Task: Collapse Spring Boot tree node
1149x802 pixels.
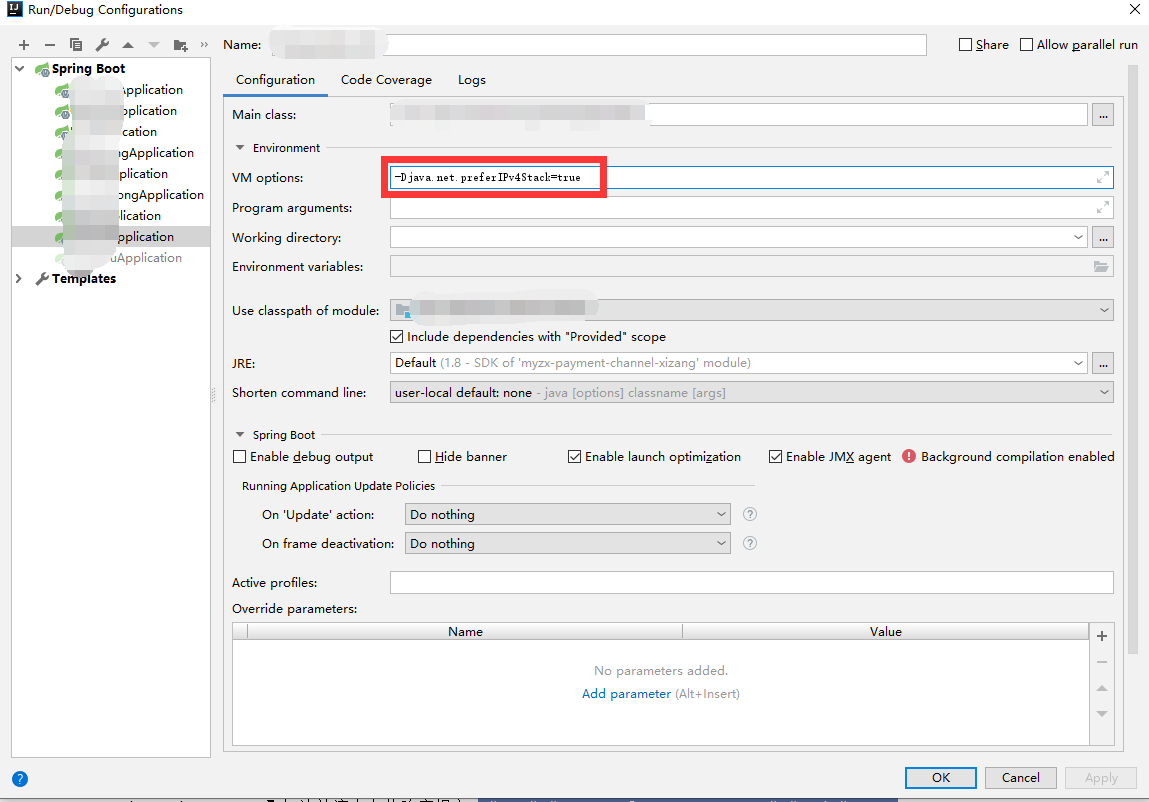Action: [x=20, y=68]
